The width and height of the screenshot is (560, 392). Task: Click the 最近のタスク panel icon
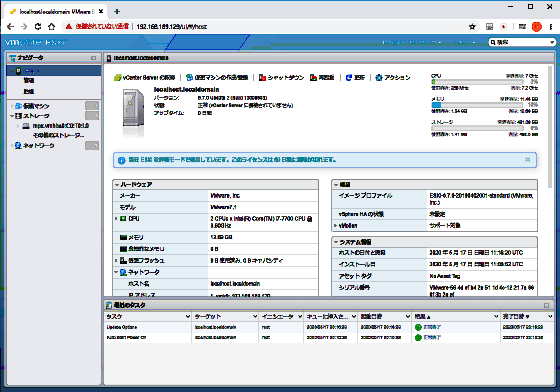(109, 305)
